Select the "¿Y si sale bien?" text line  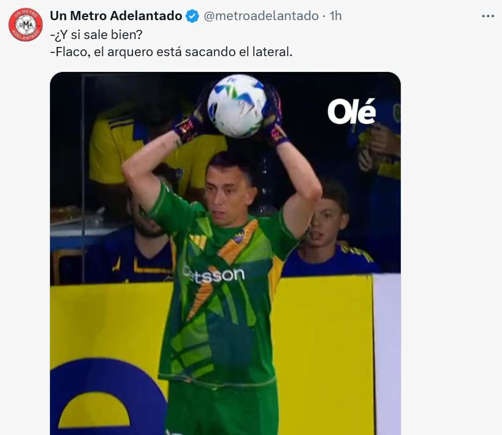(x=96, y=34)
